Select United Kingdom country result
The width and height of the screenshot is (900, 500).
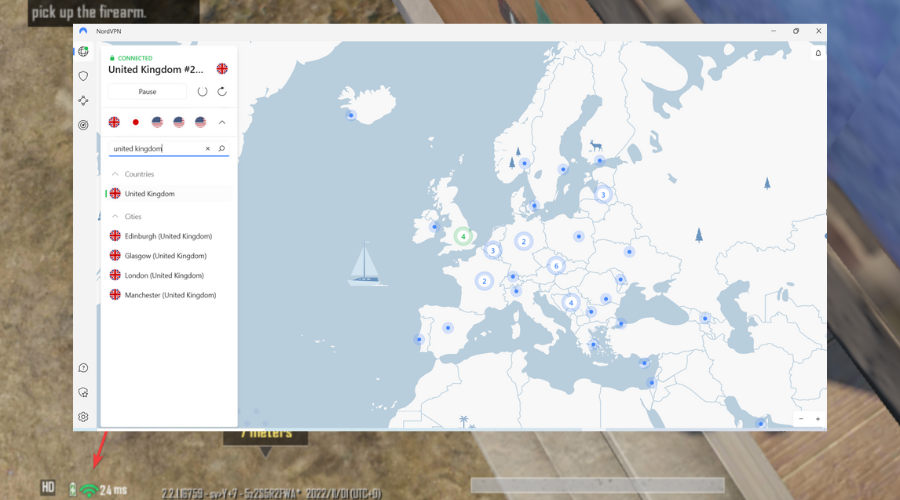(x=169, y=193)
